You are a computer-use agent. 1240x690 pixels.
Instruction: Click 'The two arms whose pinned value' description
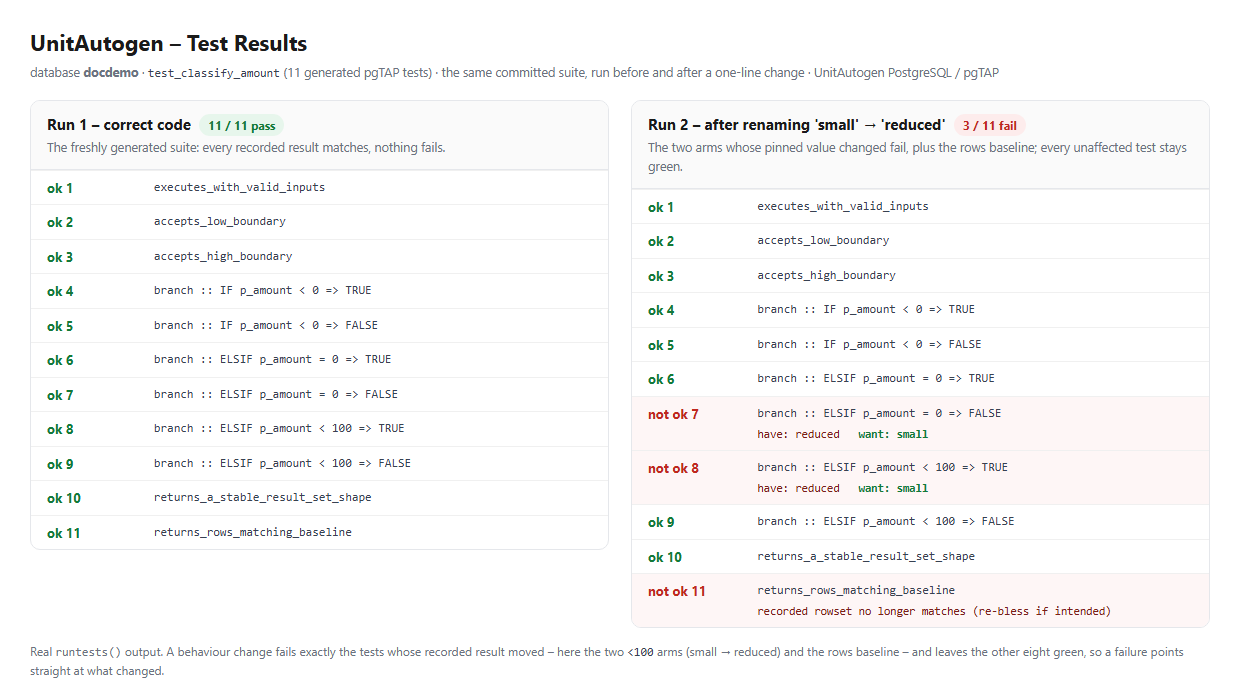tap(917, 157)
